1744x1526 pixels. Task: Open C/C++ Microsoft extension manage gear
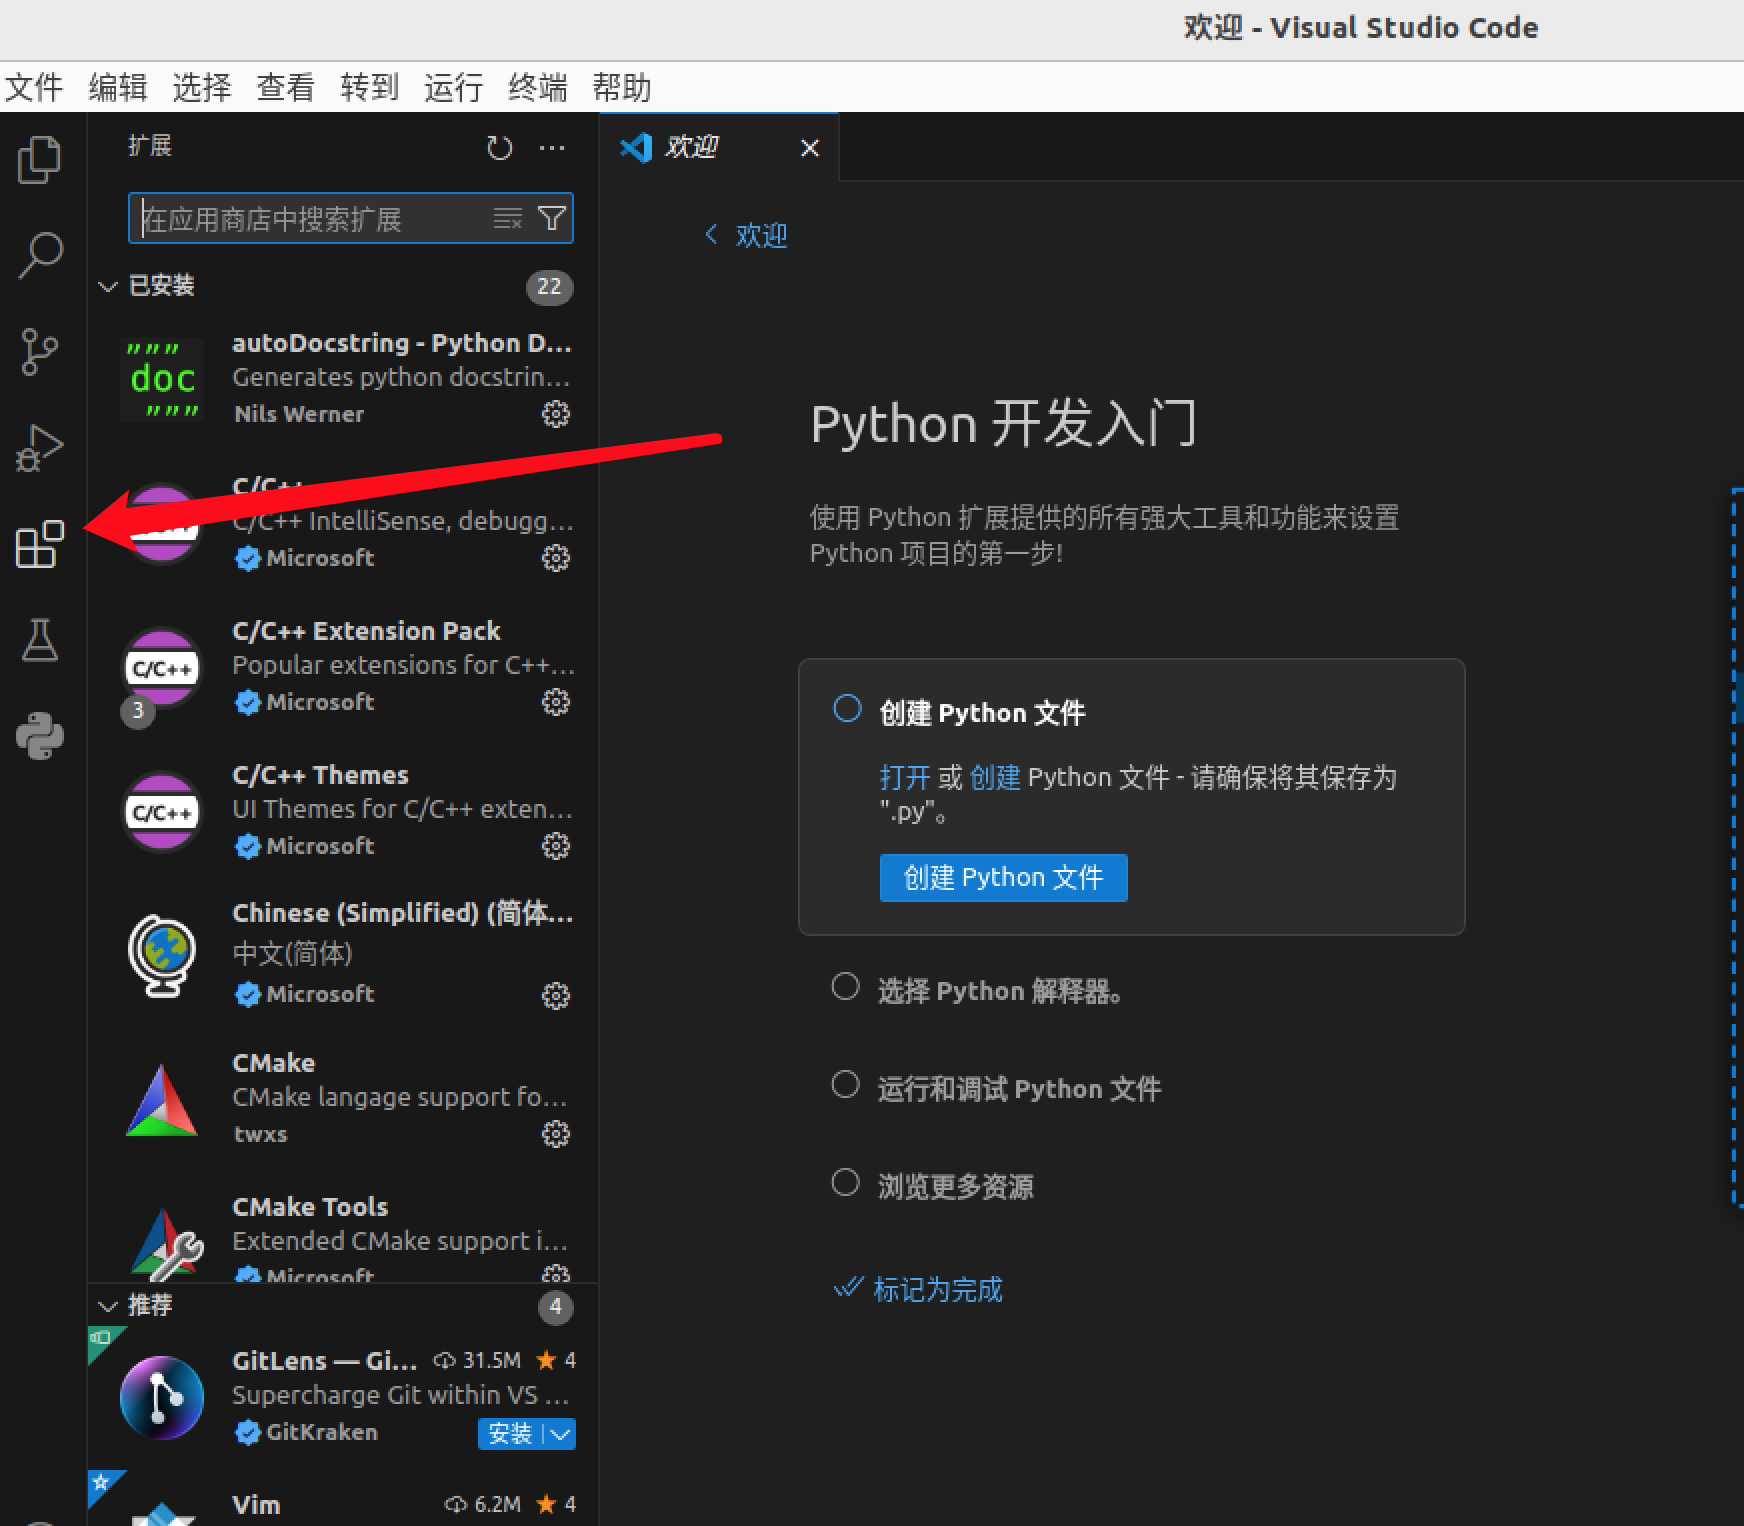pyautogui.click(x=556, y=558)
